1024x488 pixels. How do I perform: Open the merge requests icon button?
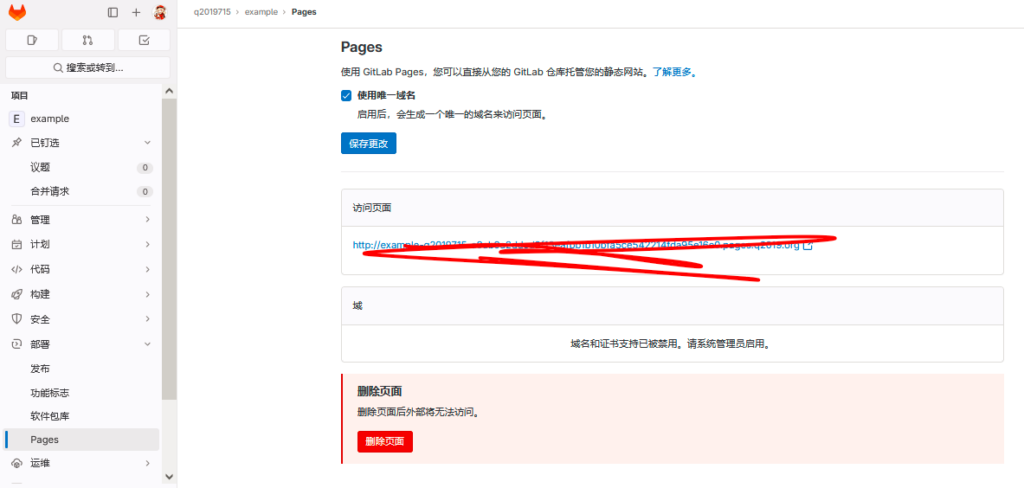tap(87, 40)
